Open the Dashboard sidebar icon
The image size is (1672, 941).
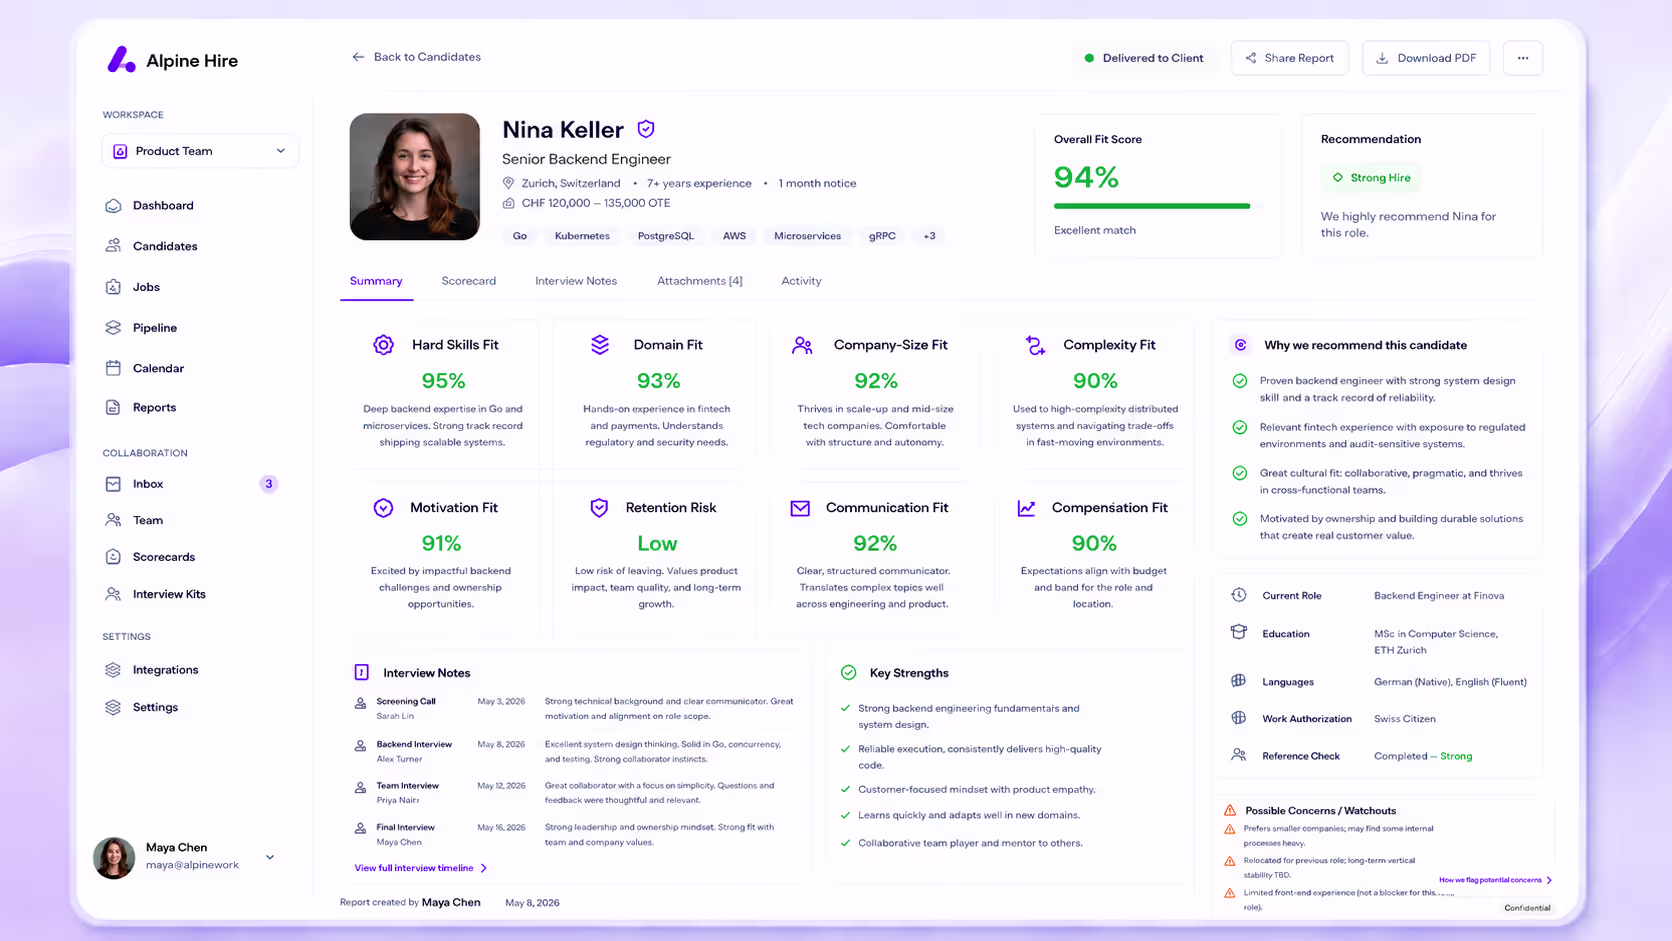(113, 206)
